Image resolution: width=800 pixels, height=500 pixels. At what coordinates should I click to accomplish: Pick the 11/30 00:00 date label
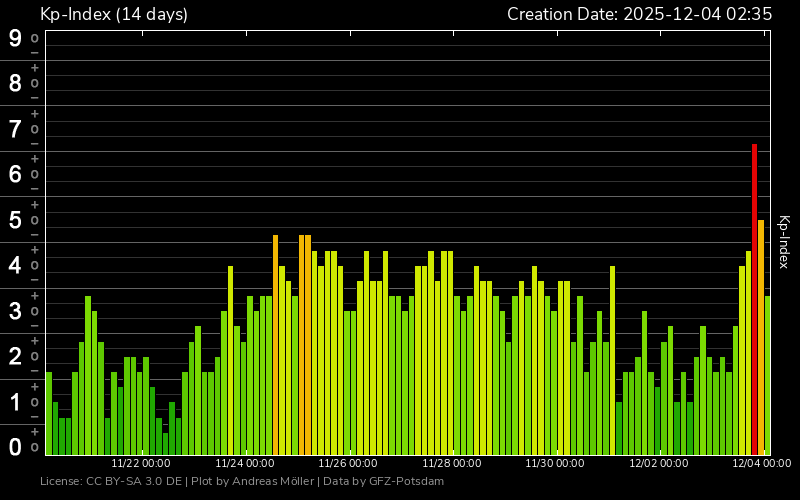click(554, 463)
